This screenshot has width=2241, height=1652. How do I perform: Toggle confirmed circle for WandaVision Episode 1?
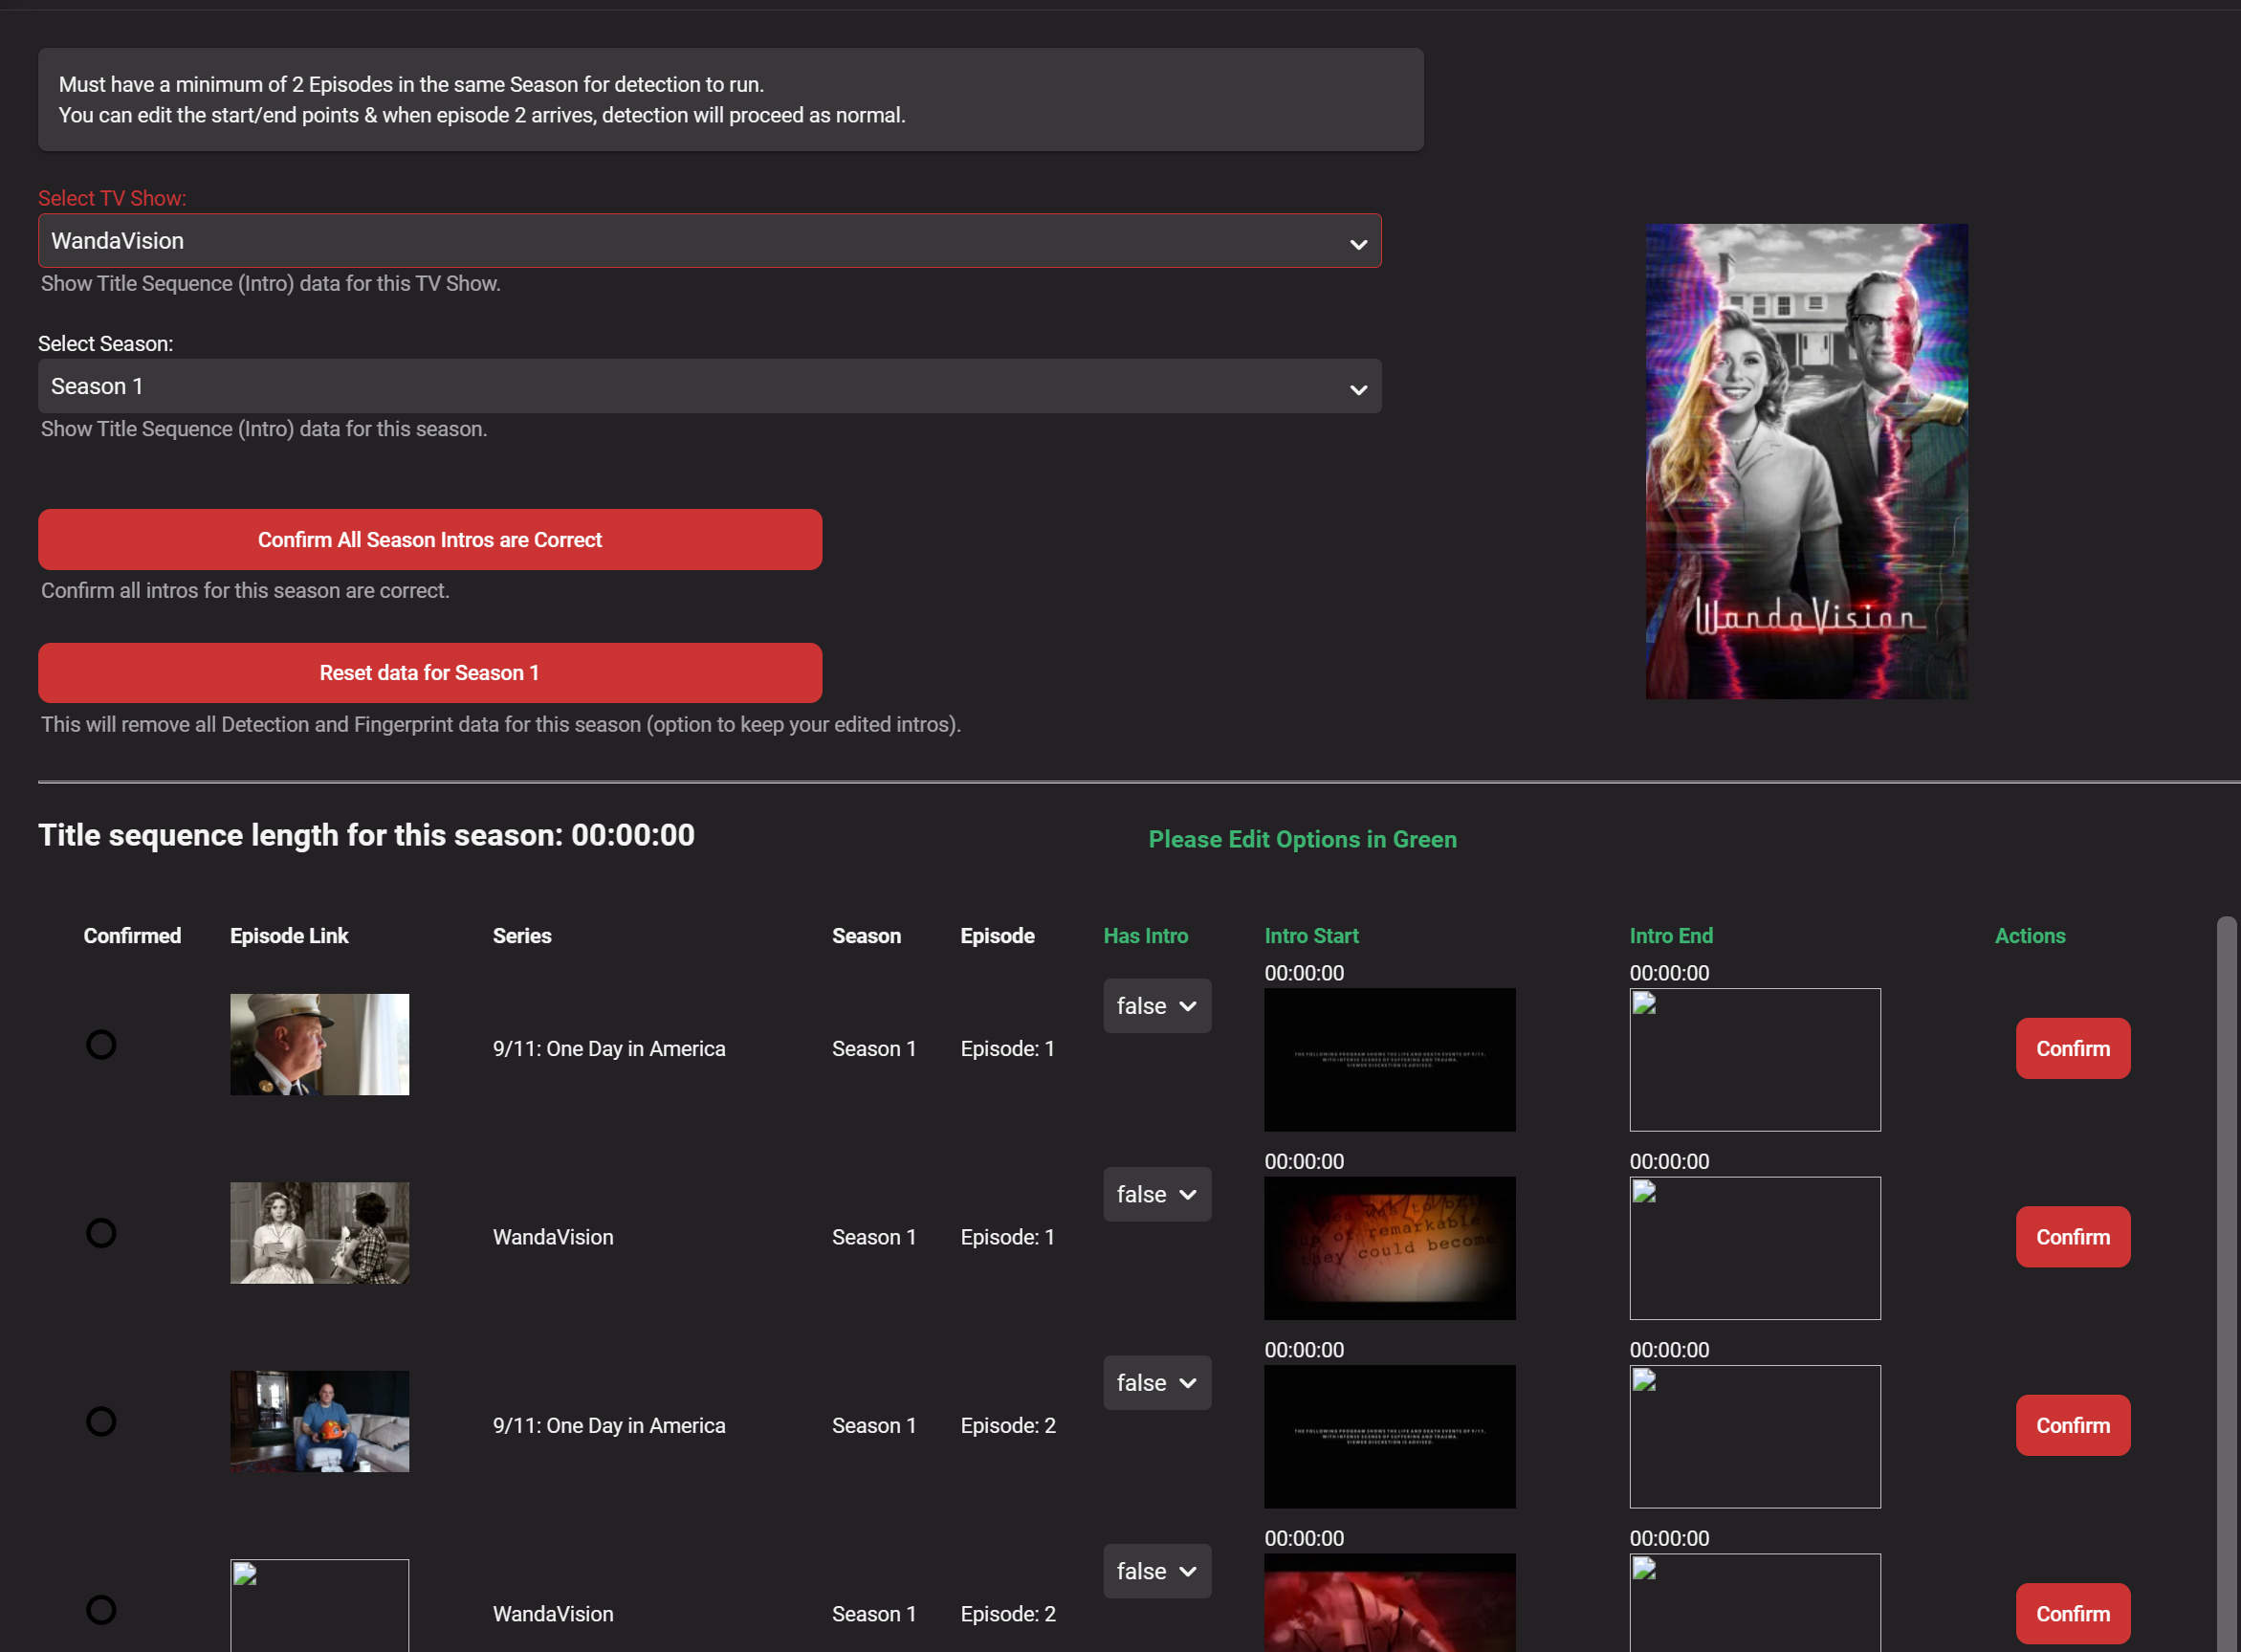(101, 1233)
